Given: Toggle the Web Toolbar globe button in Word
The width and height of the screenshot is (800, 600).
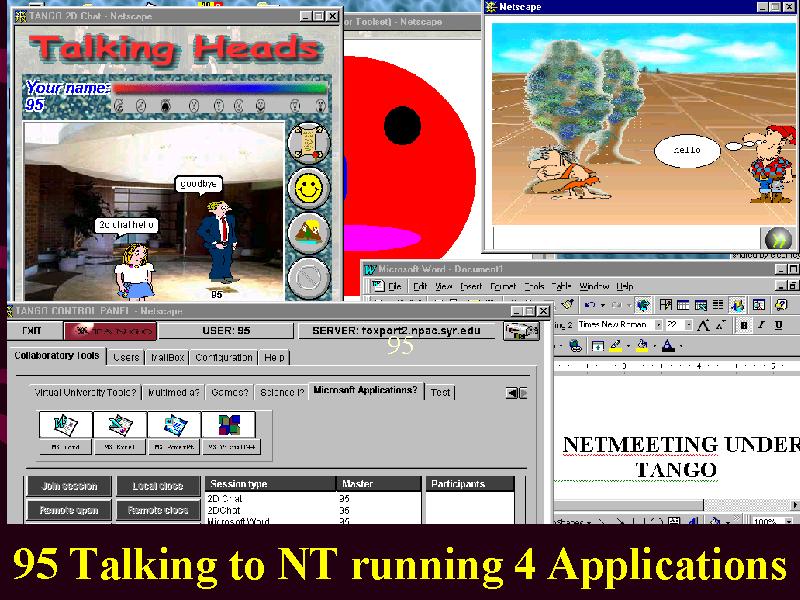Looking at the screenshot, I should 643,305.
